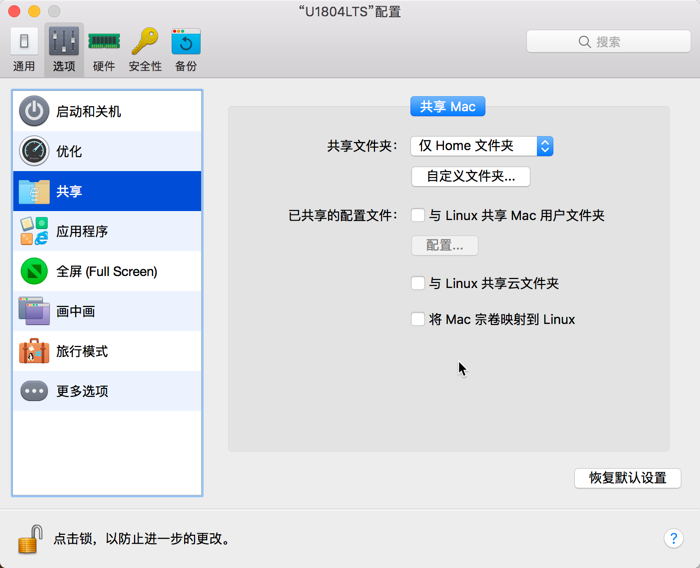
Task: Click the disabled 配置... button
Action: [445, 246]
